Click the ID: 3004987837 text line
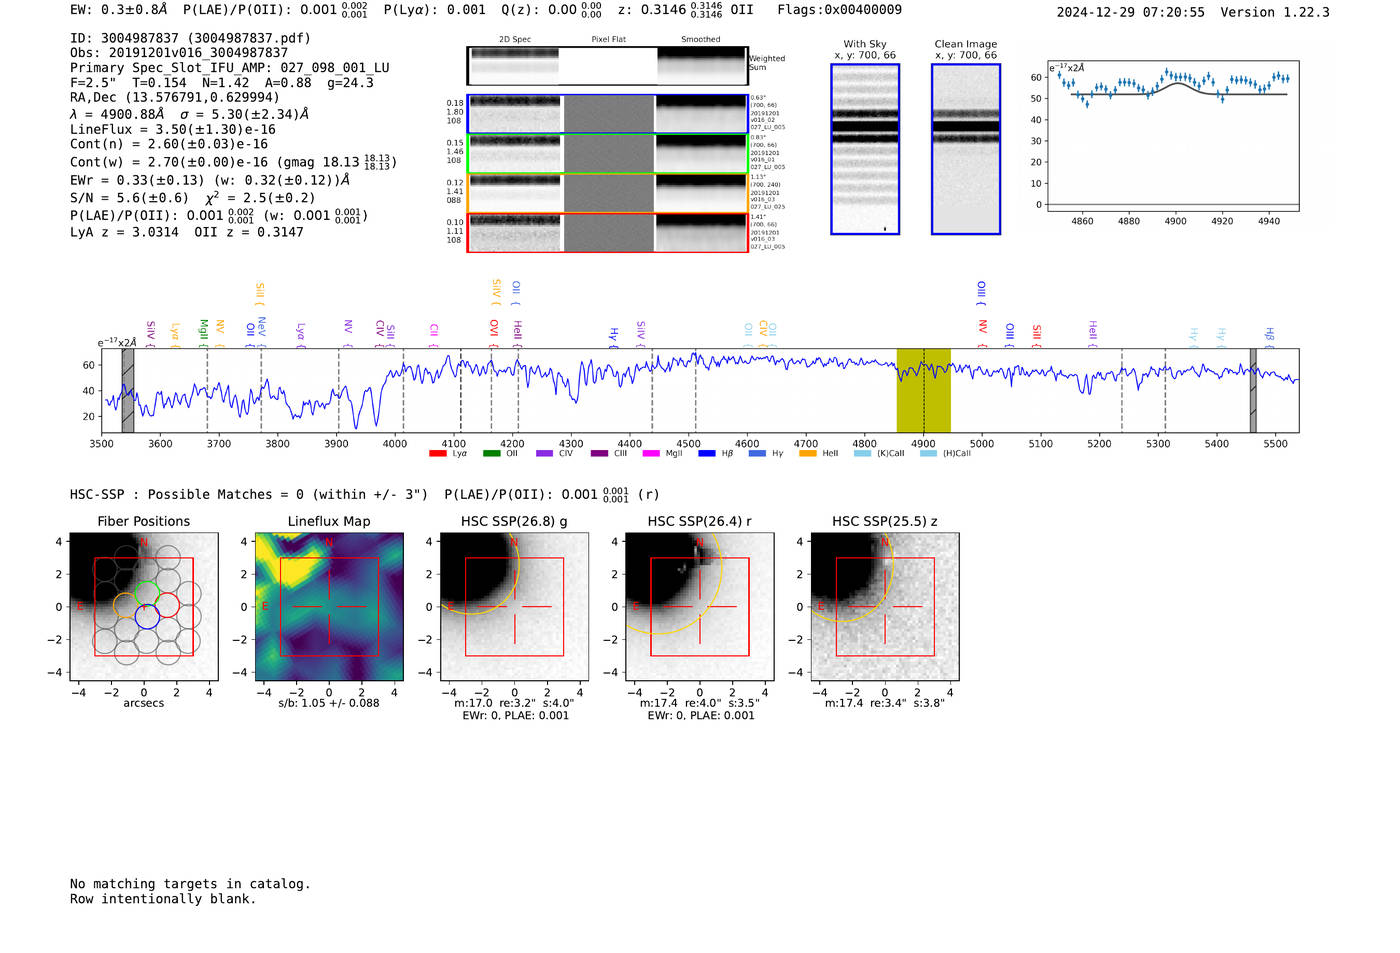The image size is (1400, 953). coord(190,38)
